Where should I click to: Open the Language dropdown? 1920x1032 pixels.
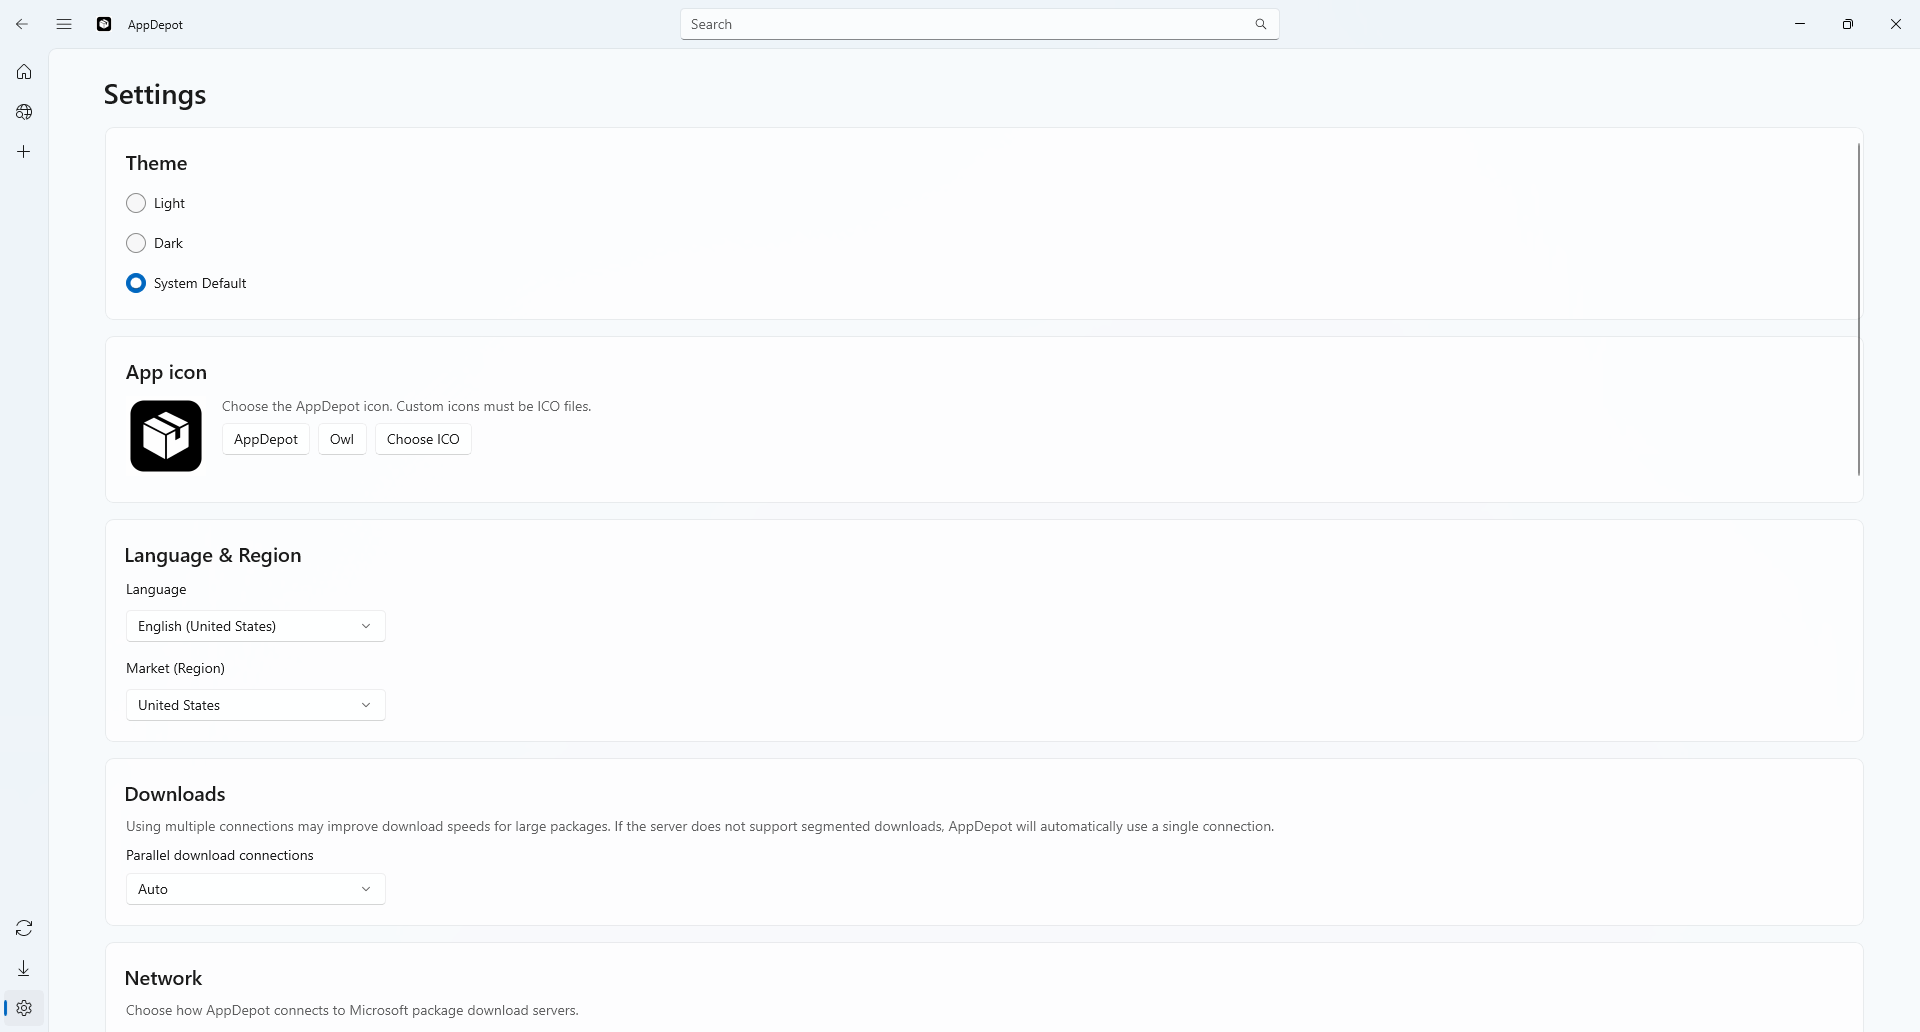click(256, 626)
